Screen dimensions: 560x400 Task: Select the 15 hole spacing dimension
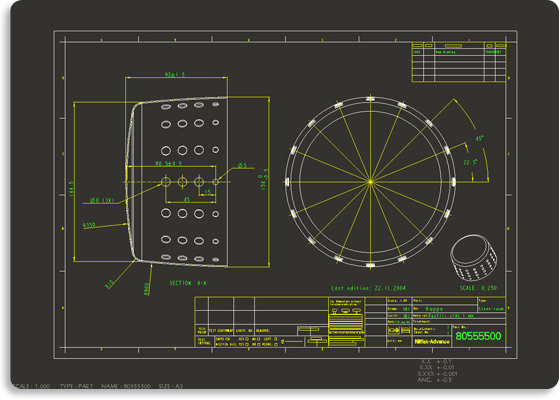click(x=208, y=192)
